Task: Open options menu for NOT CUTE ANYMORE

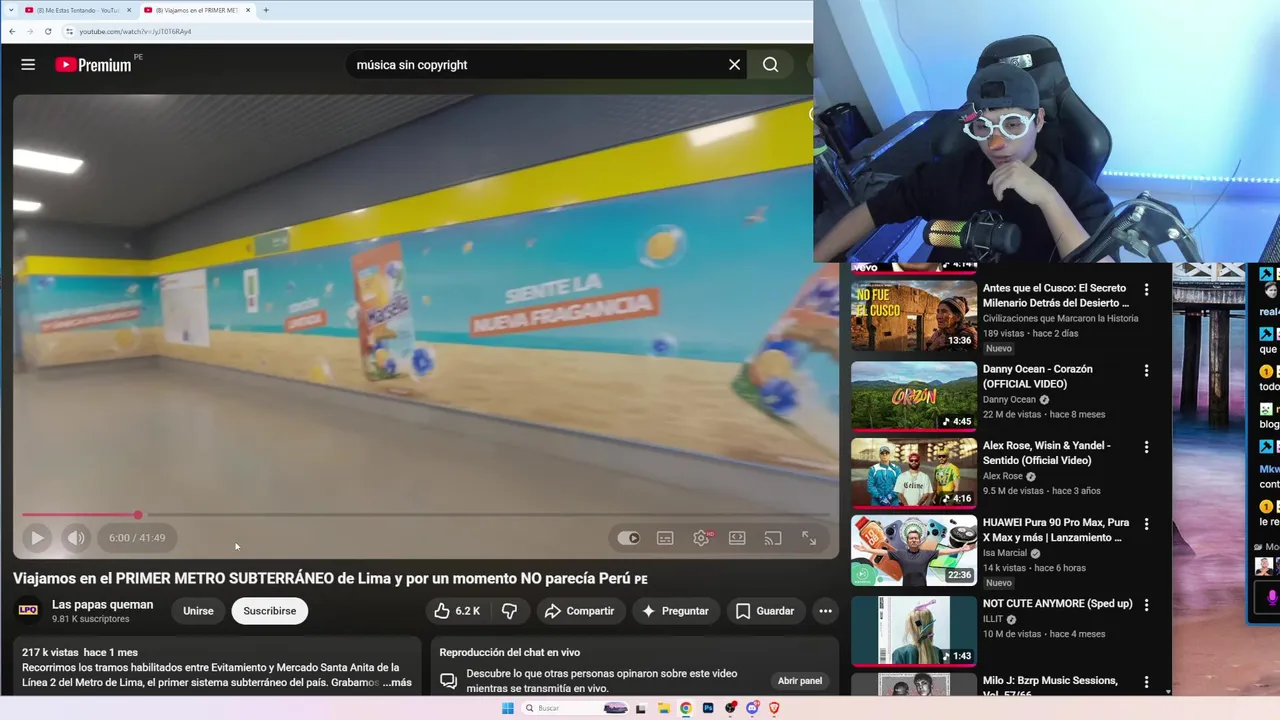Action: click(1146, 605)
